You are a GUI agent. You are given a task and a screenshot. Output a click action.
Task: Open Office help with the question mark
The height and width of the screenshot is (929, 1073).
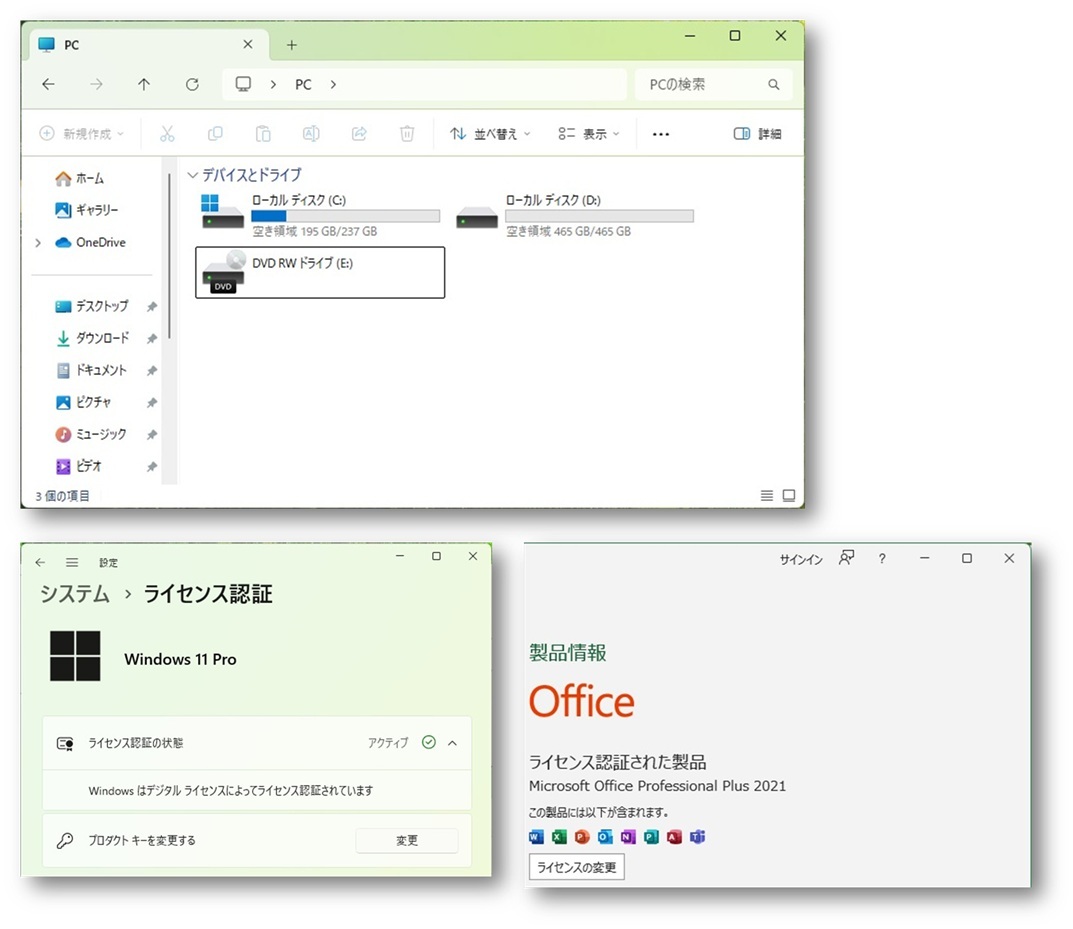tap(882, 559)
